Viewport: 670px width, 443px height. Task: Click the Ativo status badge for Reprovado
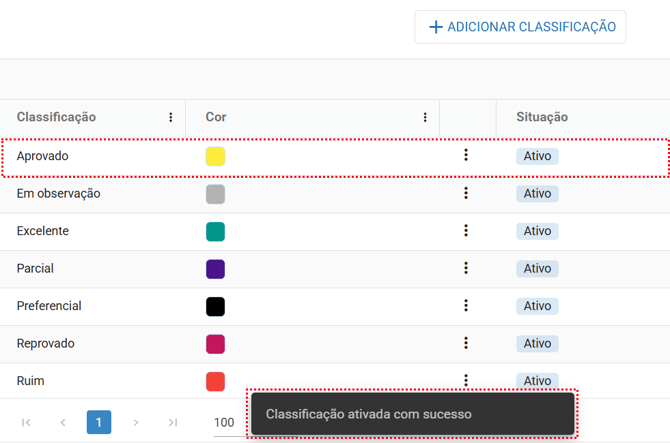(537, 343)
